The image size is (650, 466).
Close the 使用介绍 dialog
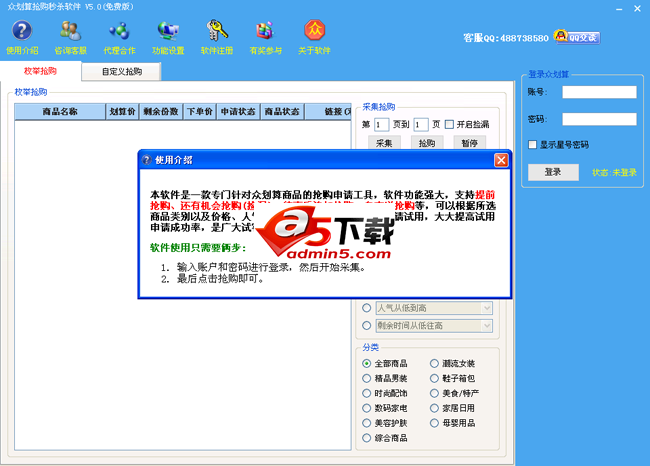point(501,160)
